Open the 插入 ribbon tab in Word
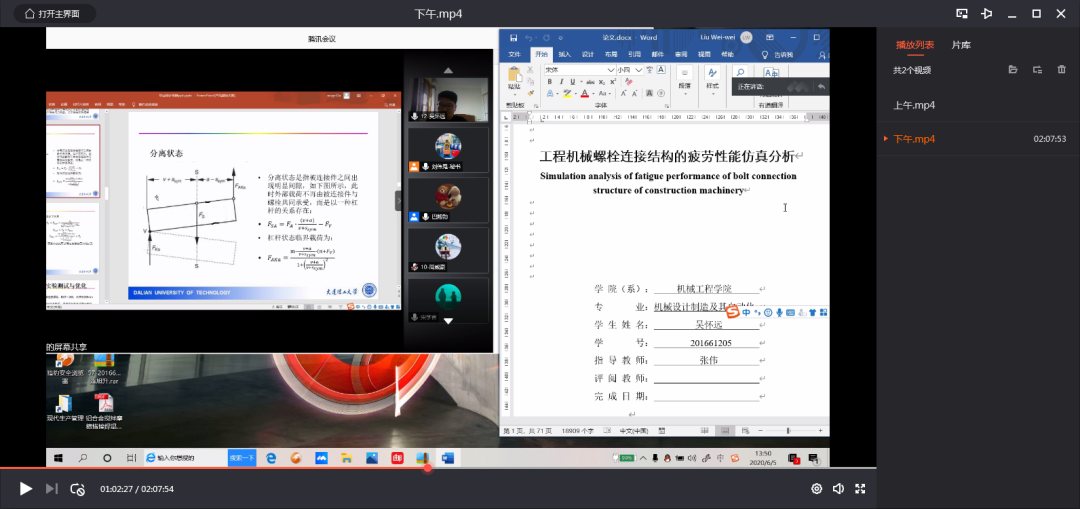The image size is (1080, 509). coord(565,54)
